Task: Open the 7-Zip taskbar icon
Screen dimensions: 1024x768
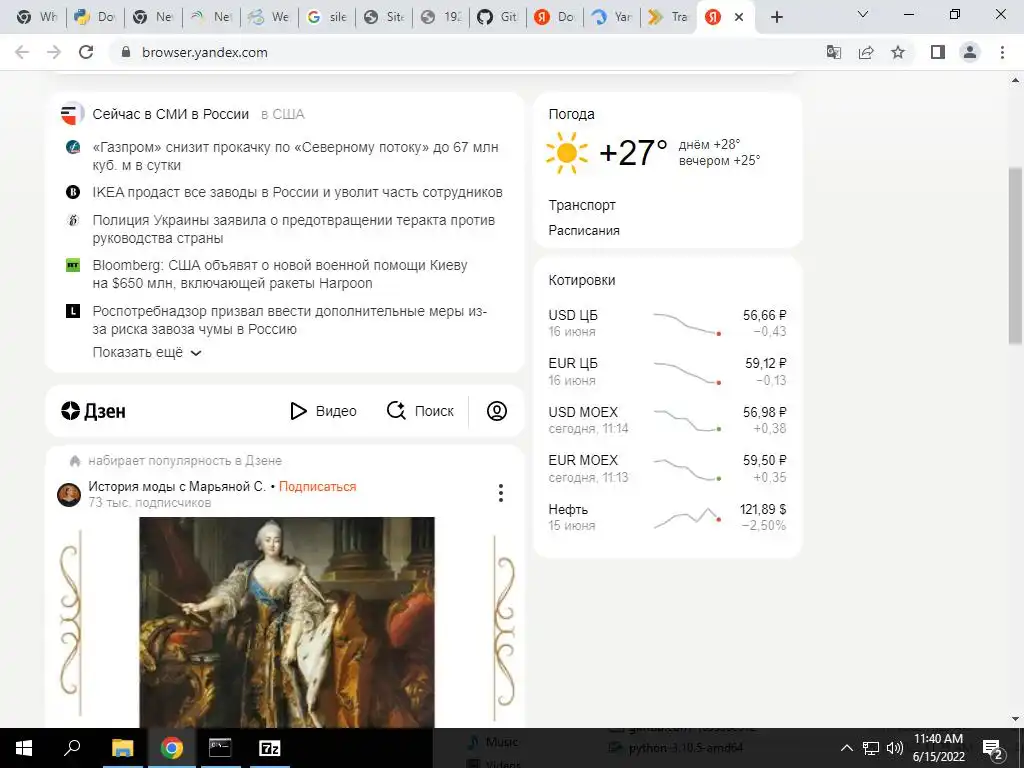Action: (270, 748)
